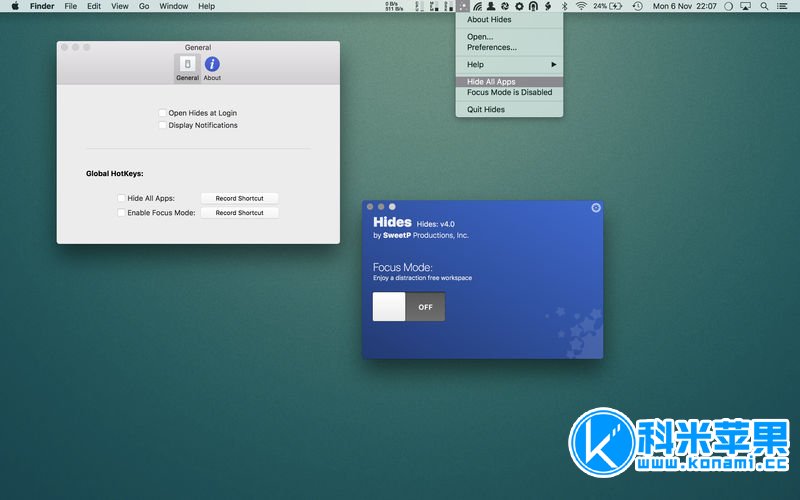Choose Open… from the Hides menu

tap(509, 37)
